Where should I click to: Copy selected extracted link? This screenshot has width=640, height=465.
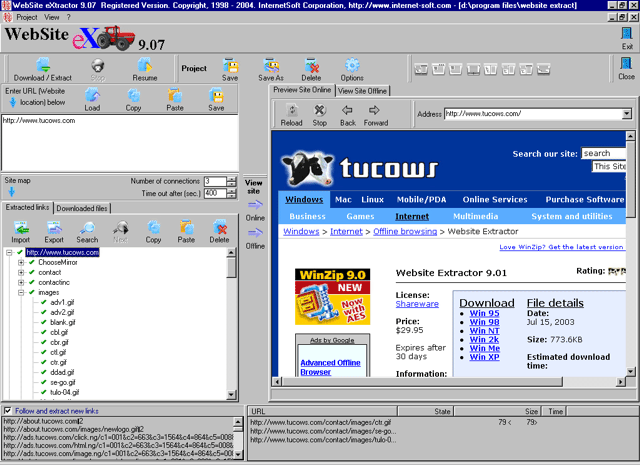click(153, 232)
